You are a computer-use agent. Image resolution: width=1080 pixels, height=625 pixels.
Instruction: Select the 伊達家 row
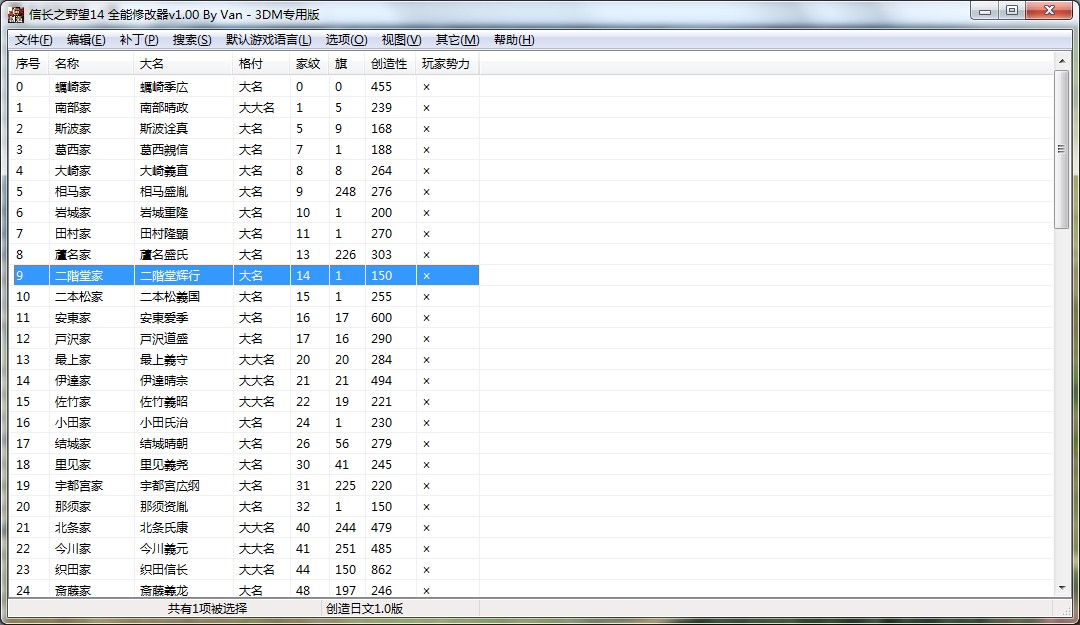[246, 381]
